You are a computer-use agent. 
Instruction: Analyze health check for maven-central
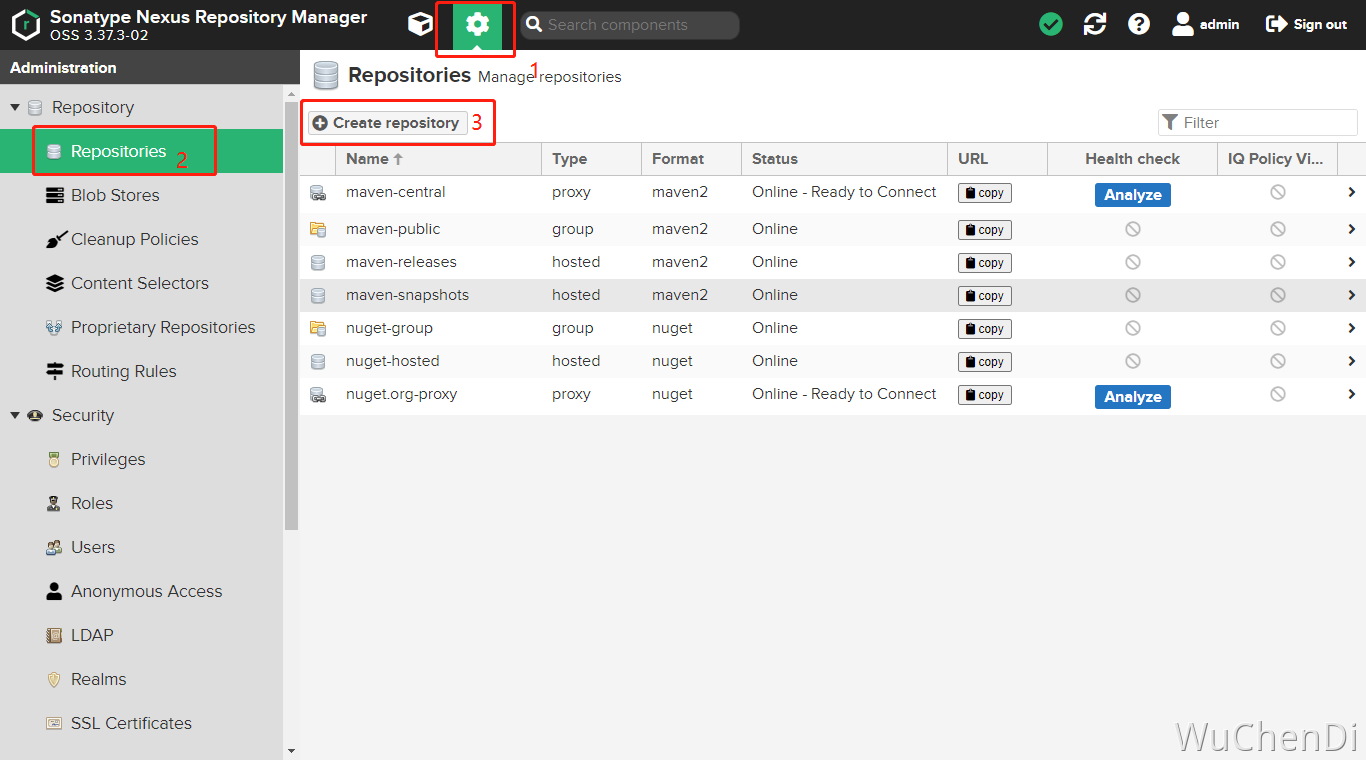(x=1132, y=195)
